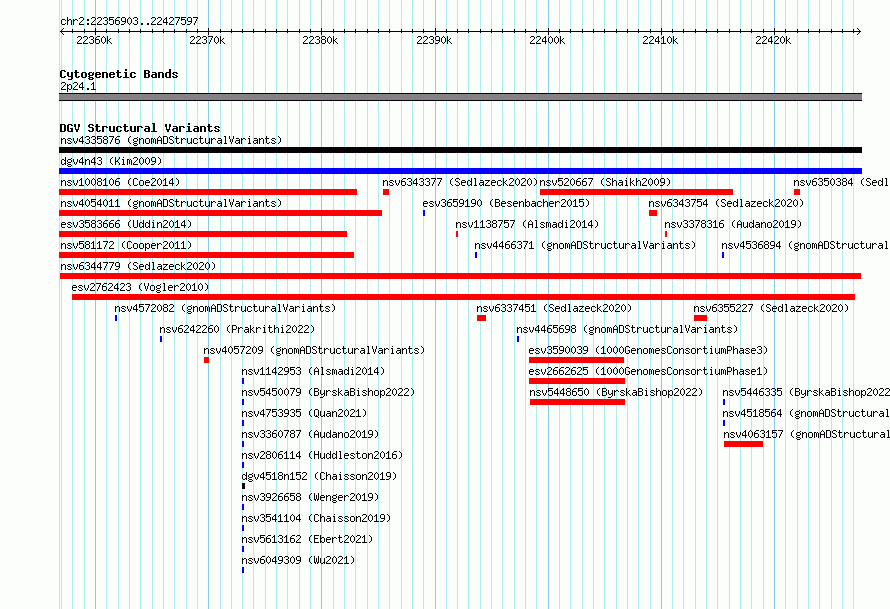Open nsv6350384 variant at right edge
The height and width of the screenshot is (609, 890).
coord(841,182)
